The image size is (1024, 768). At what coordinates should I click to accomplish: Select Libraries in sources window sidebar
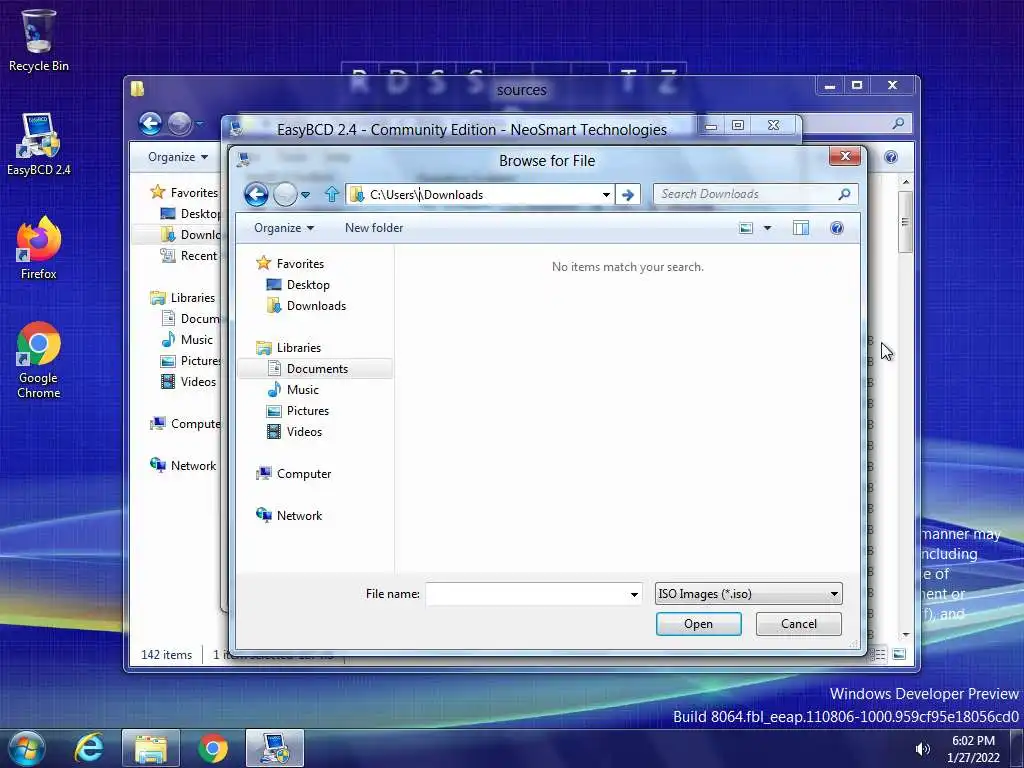(183, 297)
